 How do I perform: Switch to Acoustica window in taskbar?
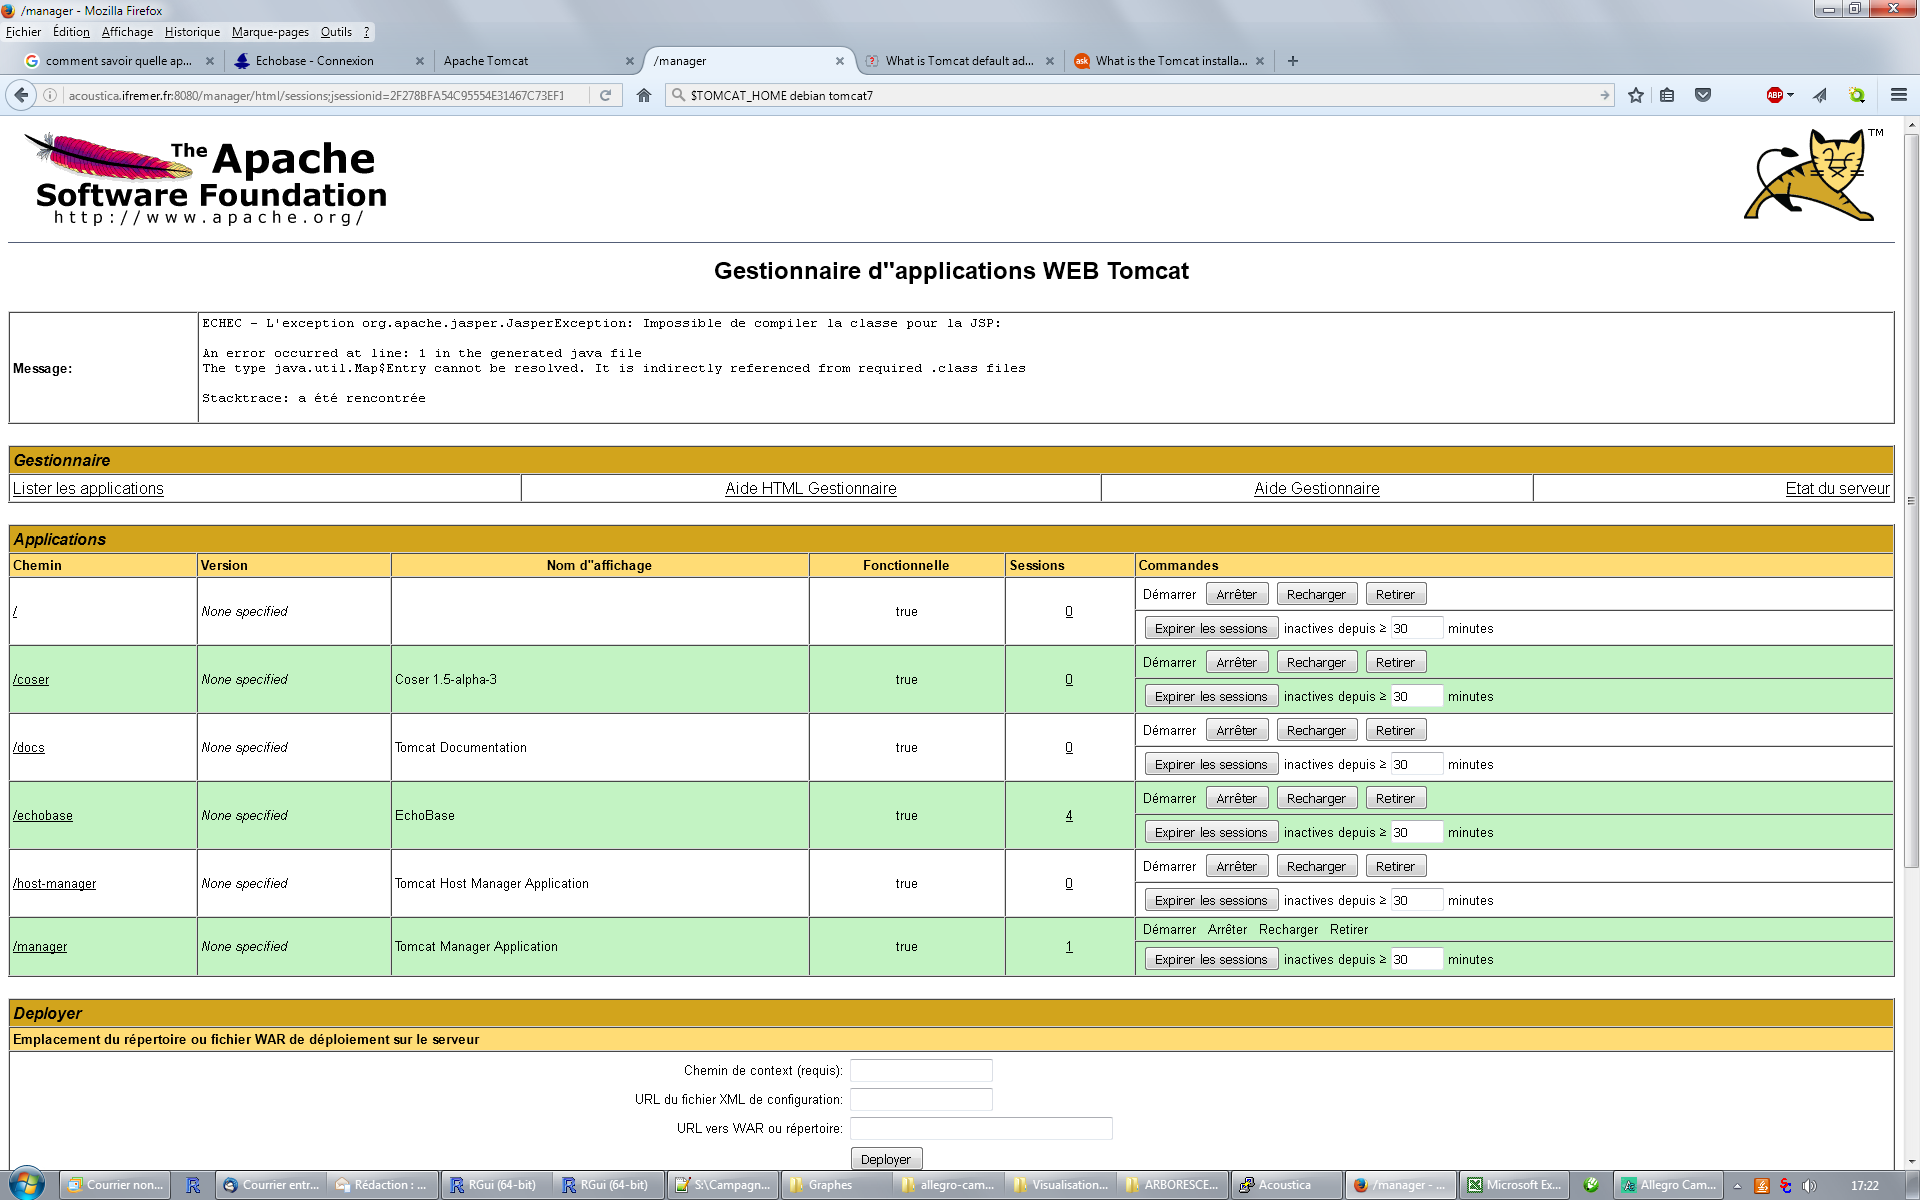1286,1185
